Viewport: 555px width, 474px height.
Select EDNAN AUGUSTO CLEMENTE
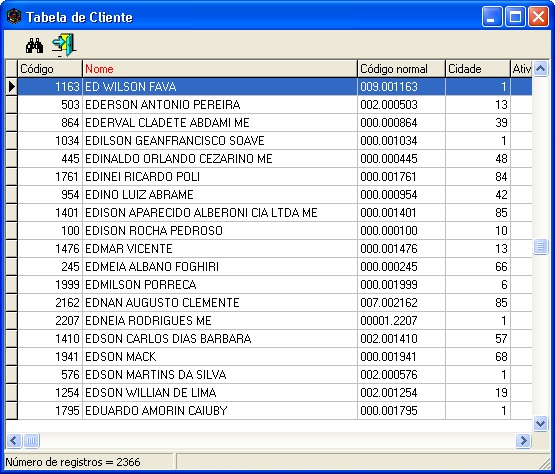(220, 303)
